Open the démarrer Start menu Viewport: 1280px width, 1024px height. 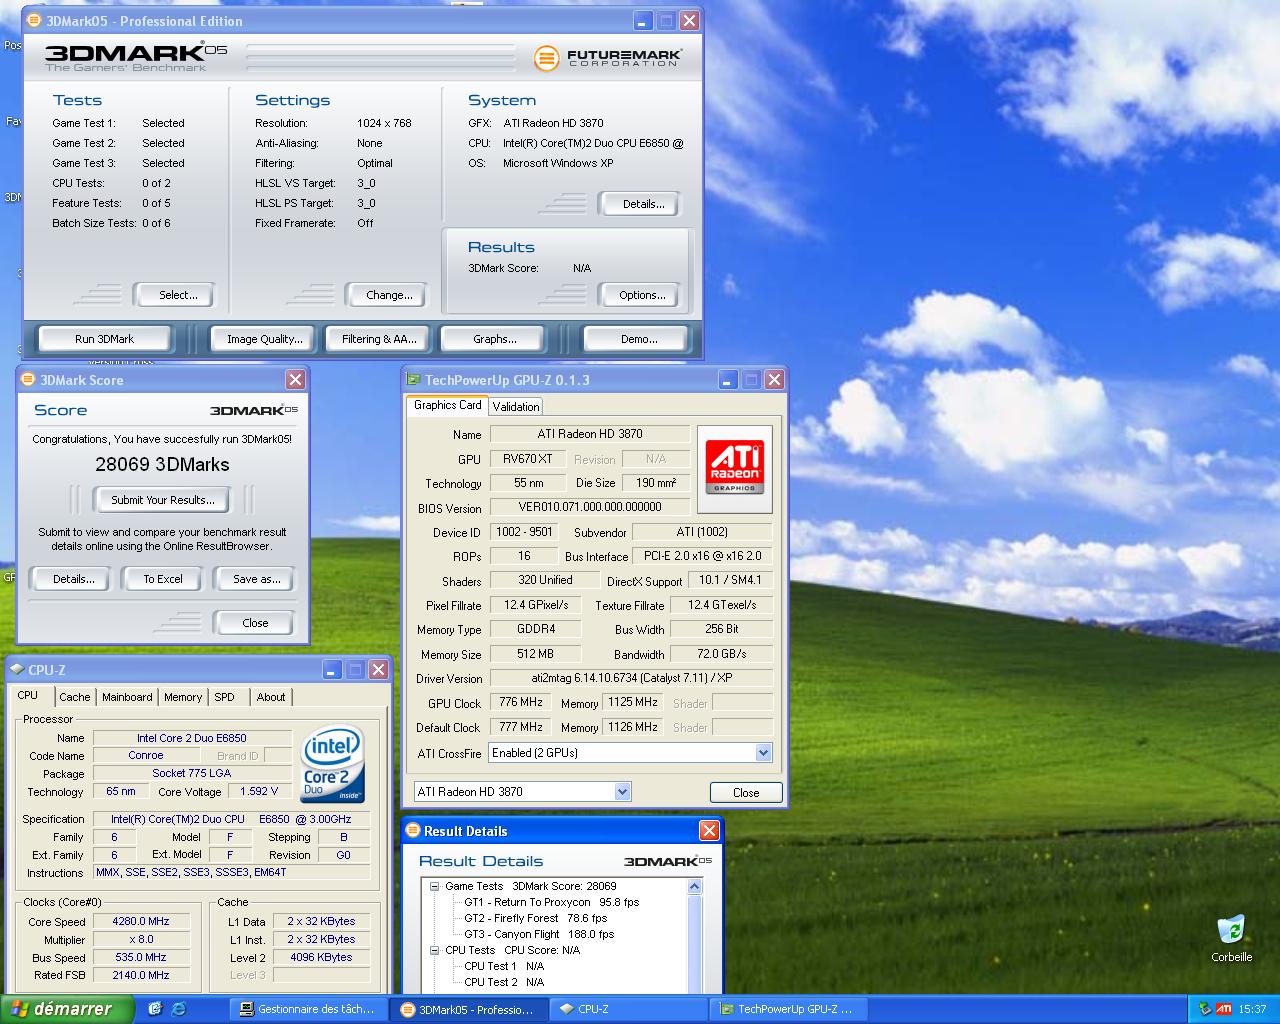click(67, 1009)
